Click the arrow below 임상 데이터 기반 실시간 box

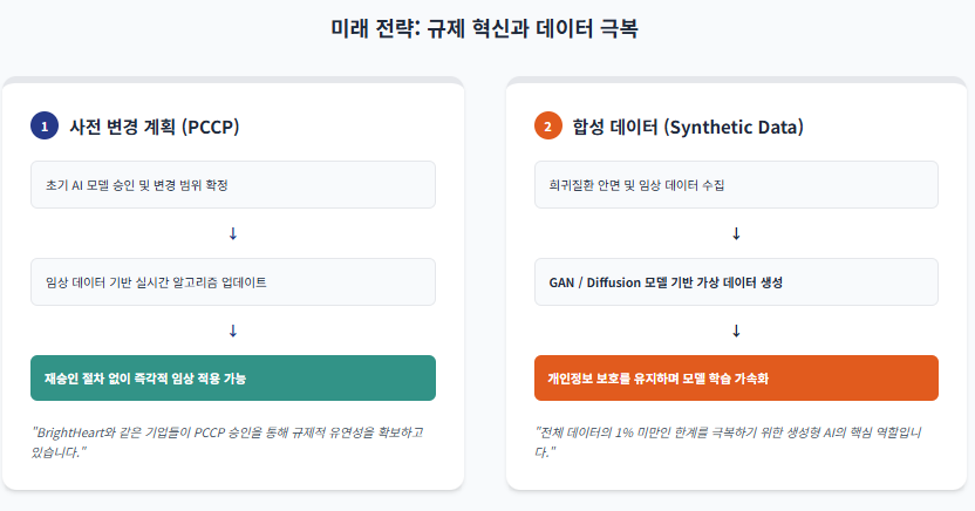(x=233, y=331)
